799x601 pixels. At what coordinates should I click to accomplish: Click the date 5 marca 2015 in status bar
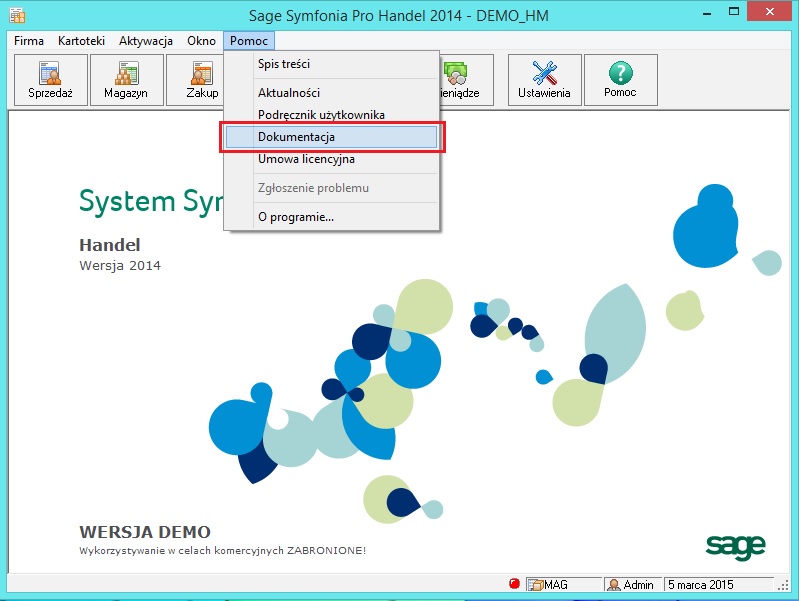point(718,585)
